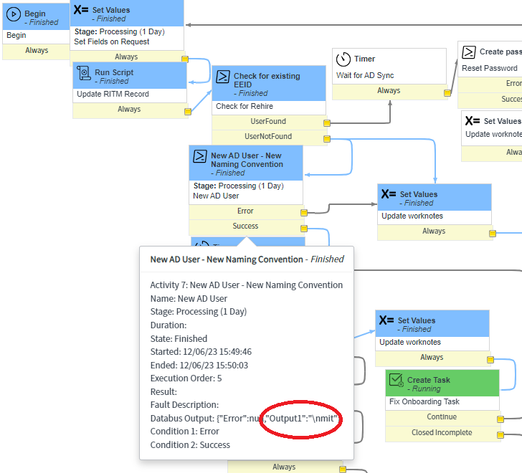The height and width of the screenshot is (473, 522).
Task: Click the Create password PowerShell icon
Action: click(469, 52)
